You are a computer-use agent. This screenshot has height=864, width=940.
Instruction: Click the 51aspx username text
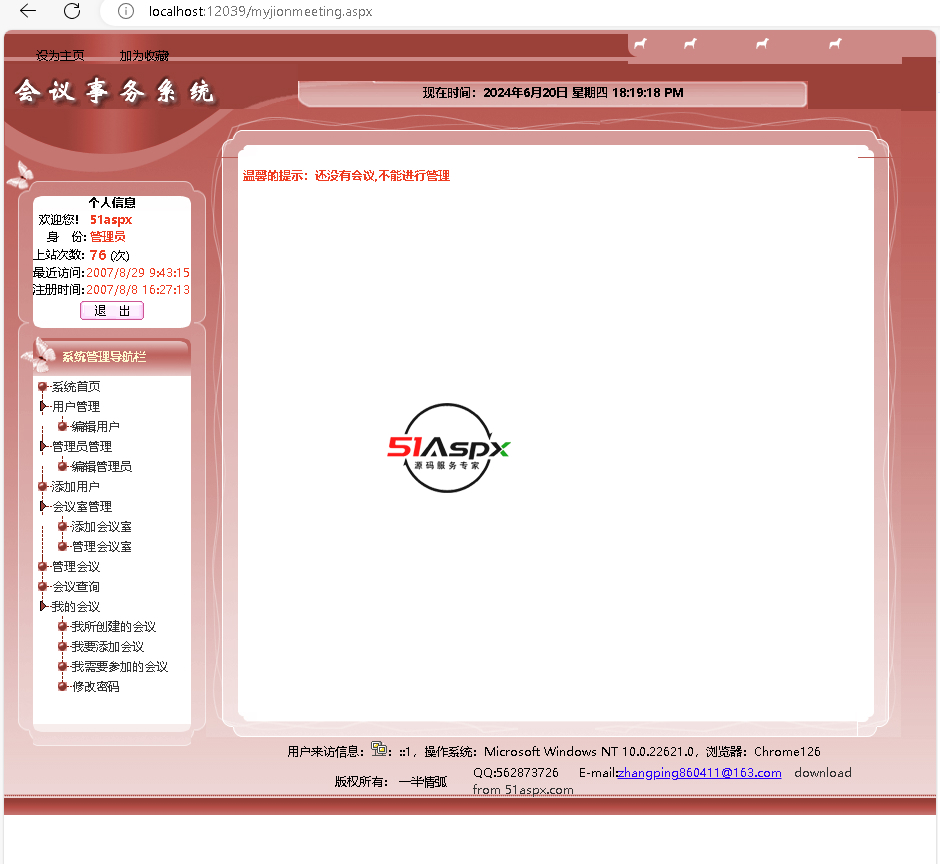[x=111, y=220]
